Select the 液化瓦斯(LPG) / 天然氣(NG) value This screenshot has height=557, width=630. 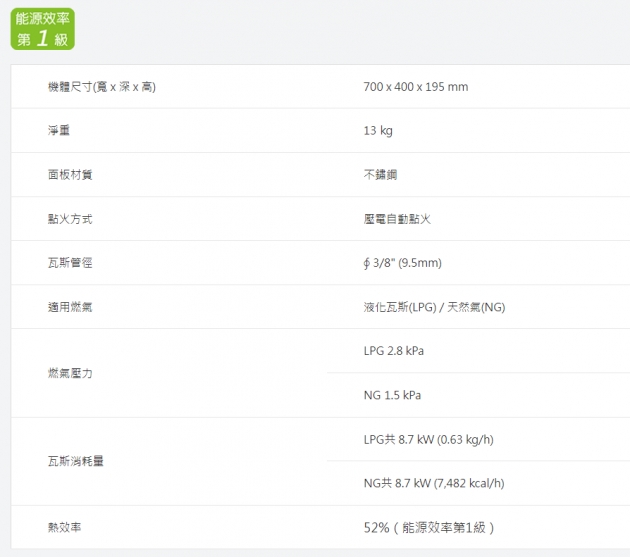click(434, 307)
